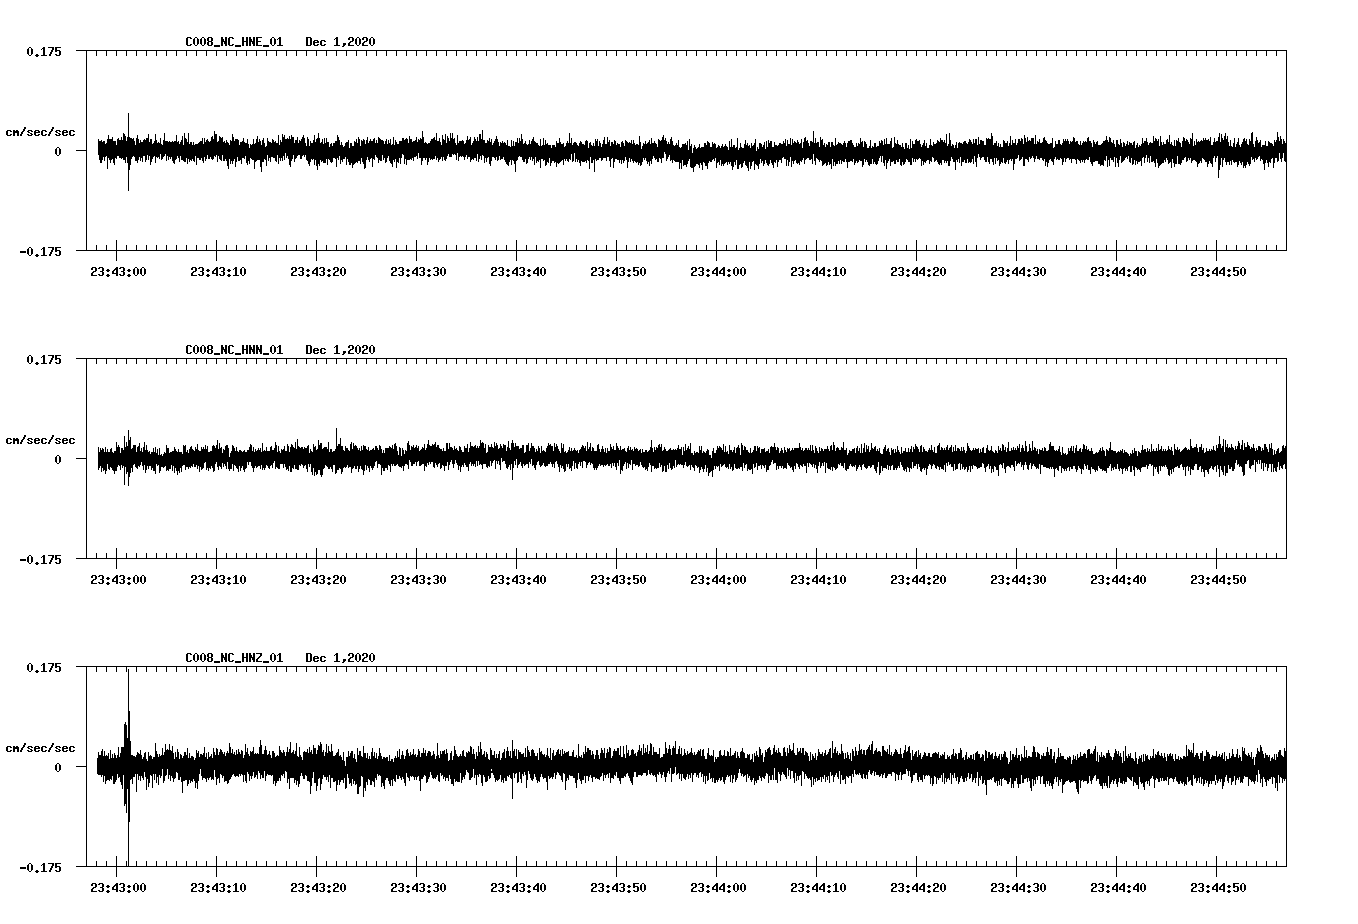Click the cm/sec/sec label beside HNZ trace
The image size is (1358, 924).
click(x=41, y=747)
